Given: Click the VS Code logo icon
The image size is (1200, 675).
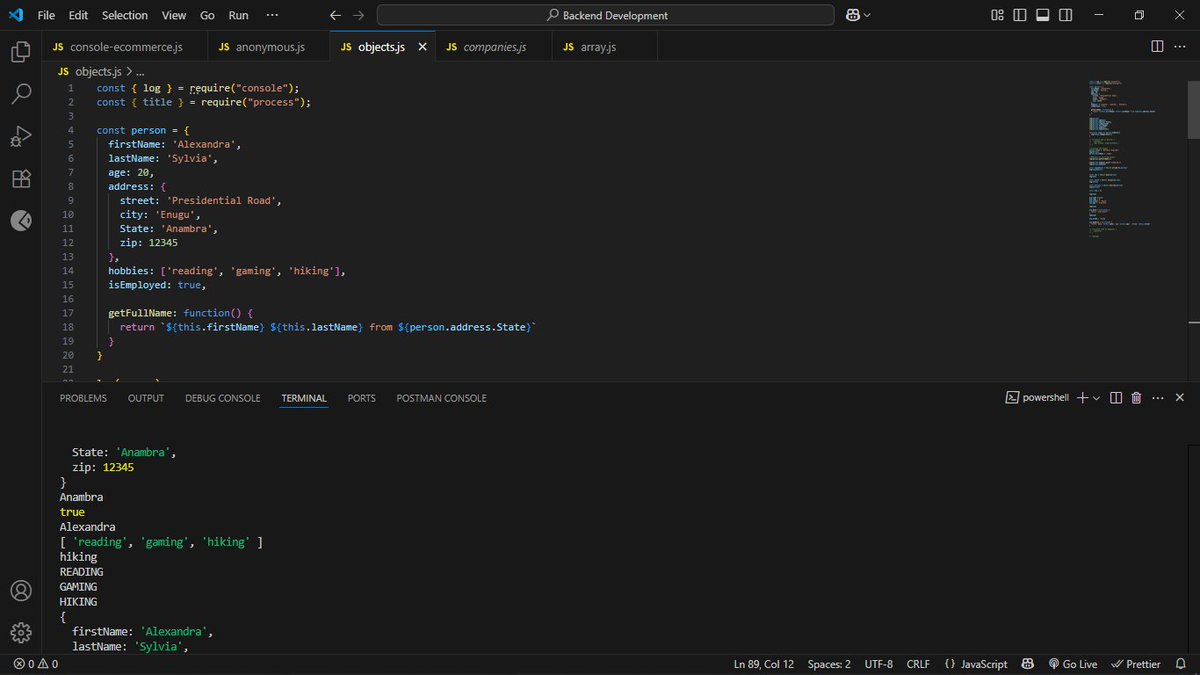Looking at the screenshot, I should point(15,15).
